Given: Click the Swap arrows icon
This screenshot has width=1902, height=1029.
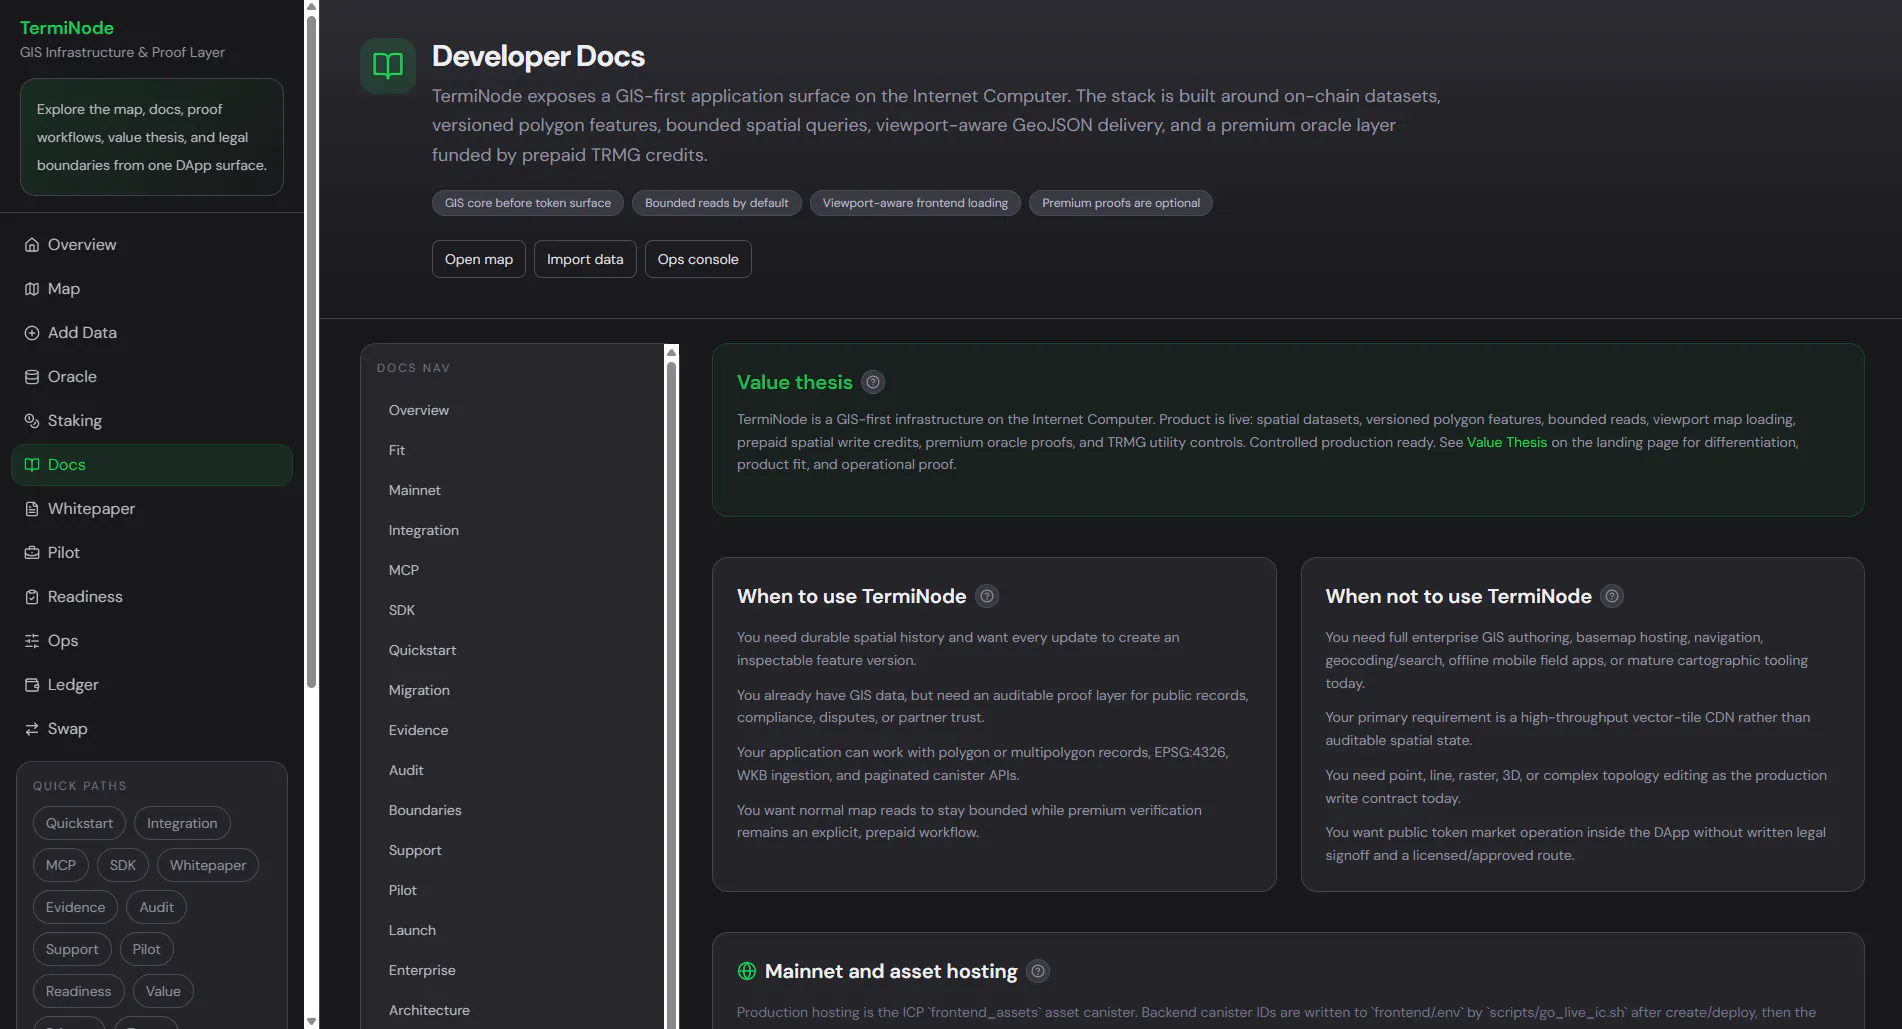Looking at the screenshot, I should coord(32,729).
